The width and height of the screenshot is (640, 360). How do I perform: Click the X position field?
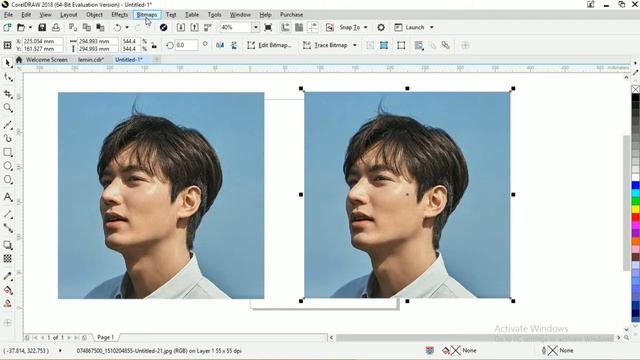(43, 41)
